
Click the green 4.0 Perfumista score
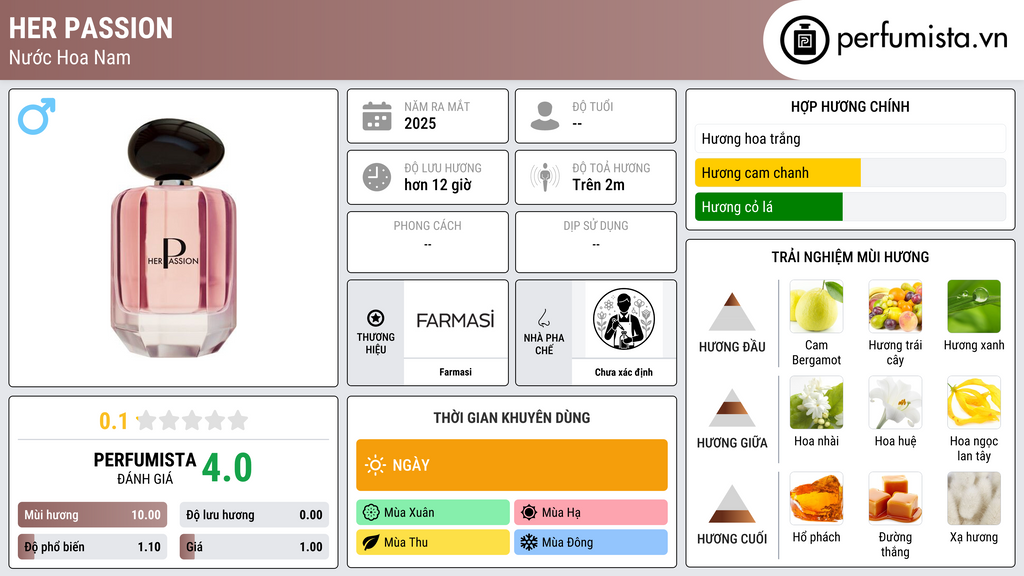227,468
